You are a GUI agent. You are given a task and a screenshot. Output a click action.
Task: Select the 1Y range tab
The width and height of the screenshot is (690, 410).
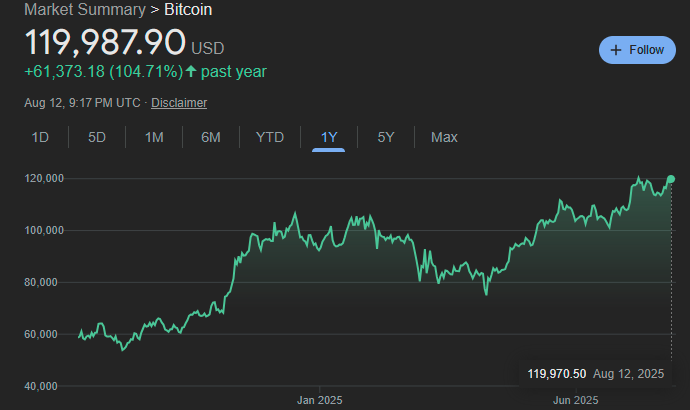click(x=329, y=137)
